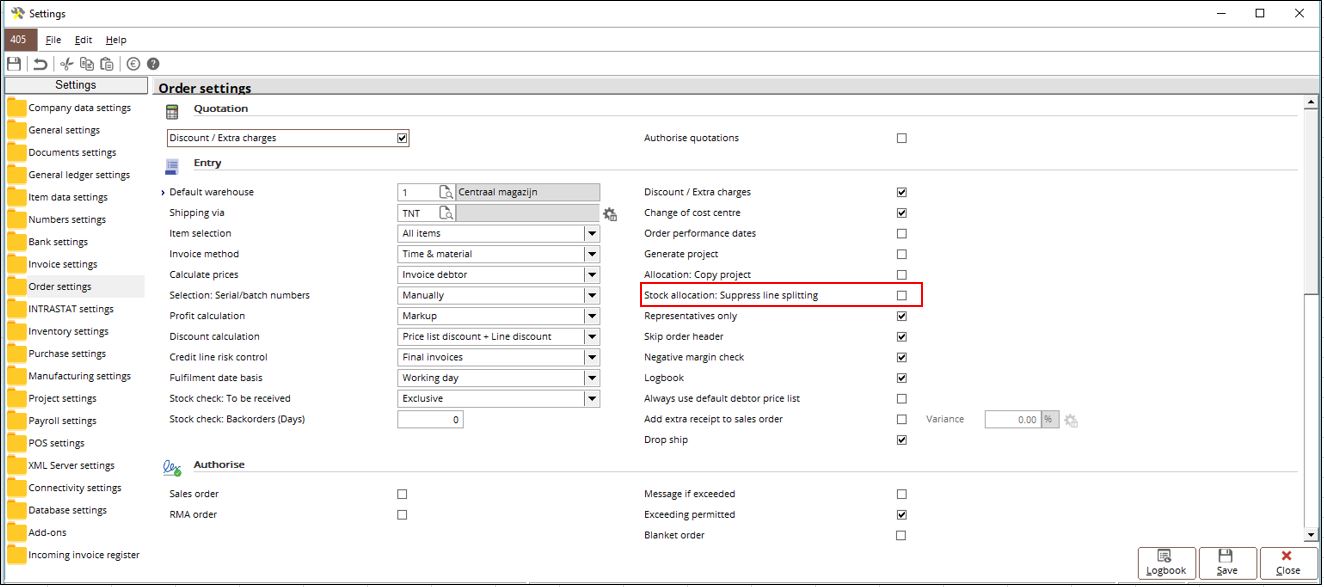Click the Save button at bottom

(x=1227, y=563)
